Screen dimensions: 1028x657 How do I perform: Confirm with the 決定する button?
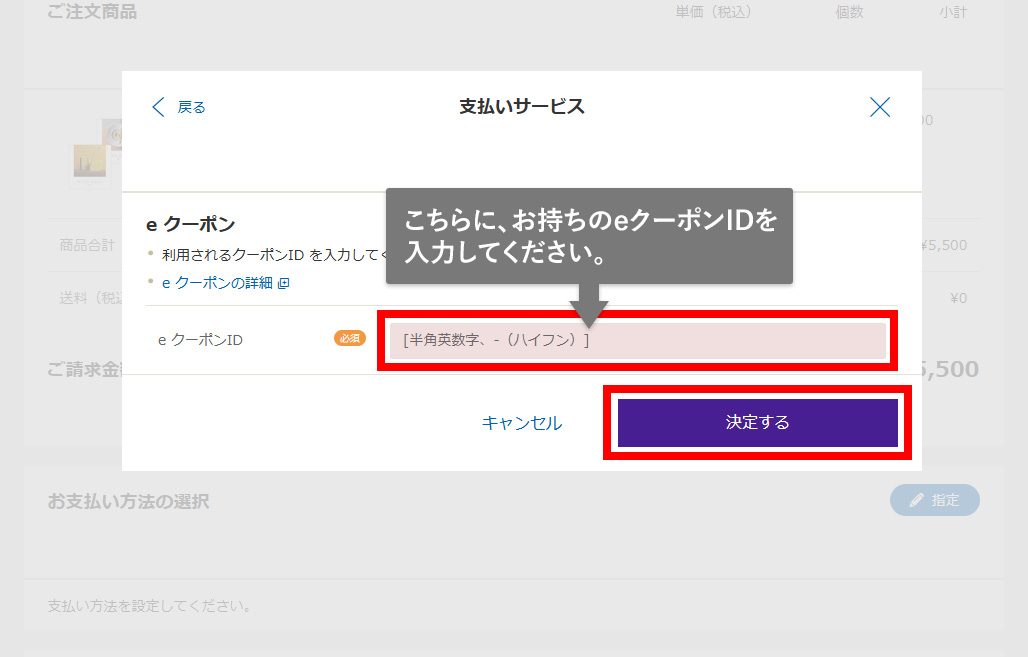click(757, 423)
